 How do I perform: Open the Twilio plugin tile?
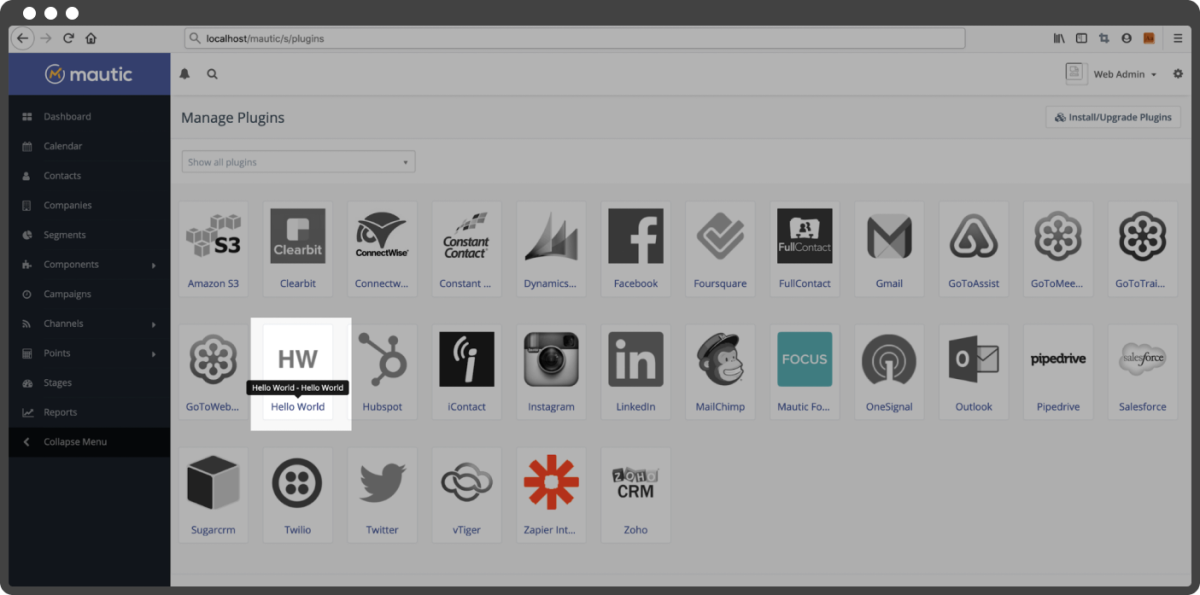pyautogui.click(x=298, y=494)
